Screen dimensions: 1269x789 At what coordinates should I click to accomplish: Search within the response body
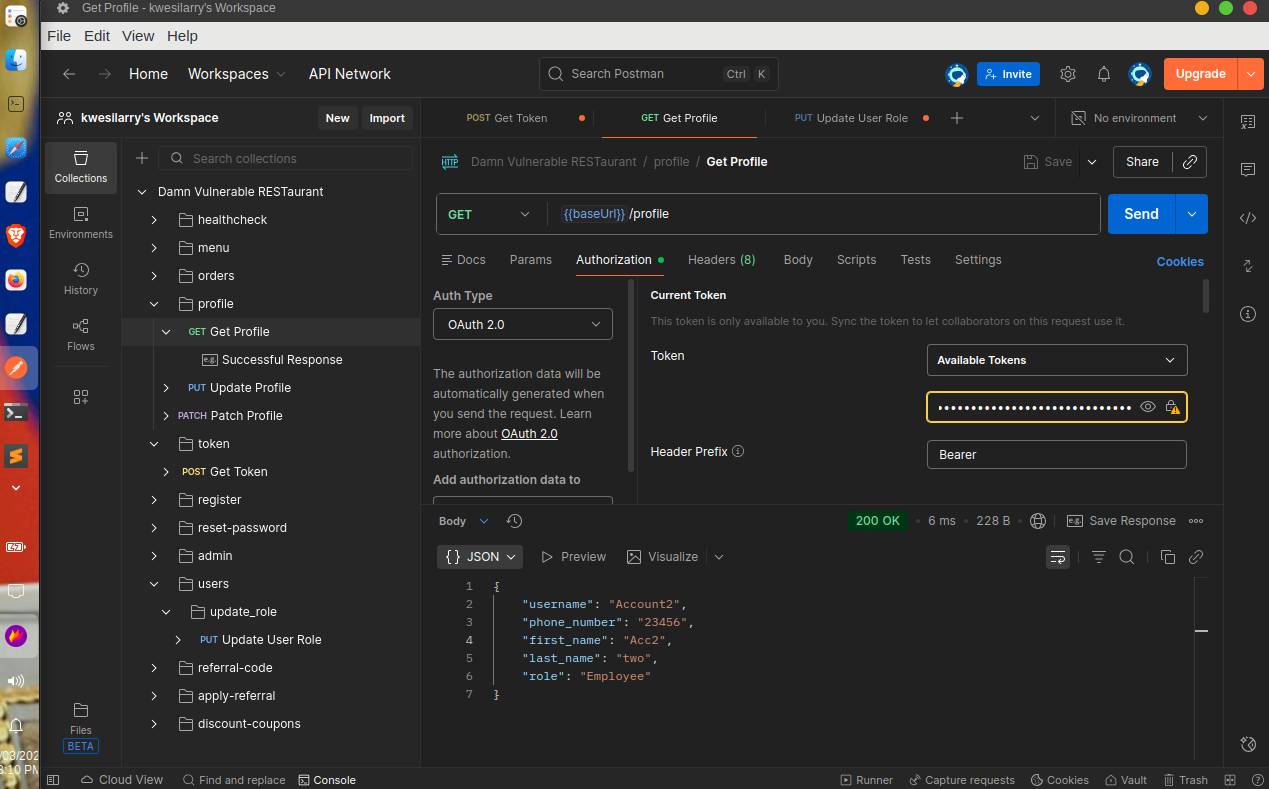(1127, 557)
